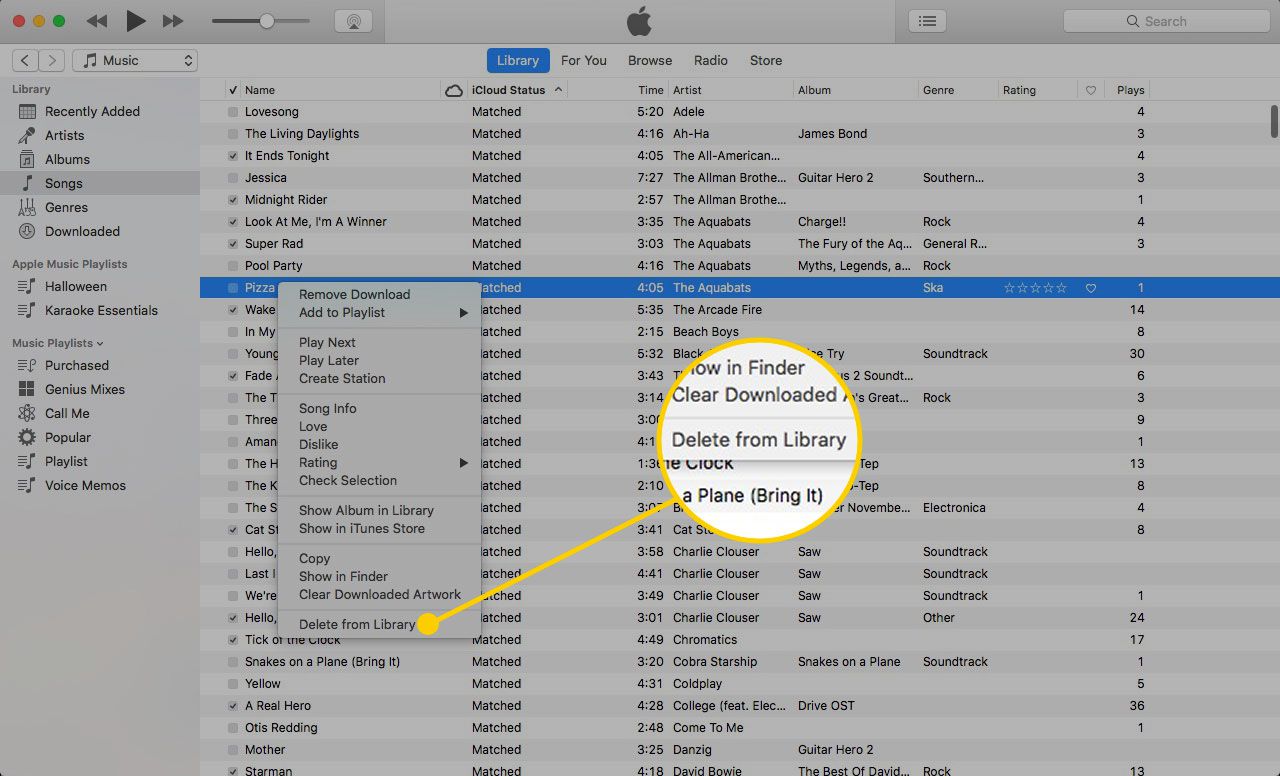
Task: Click the Songs note icon
Action: pos(27,184)
